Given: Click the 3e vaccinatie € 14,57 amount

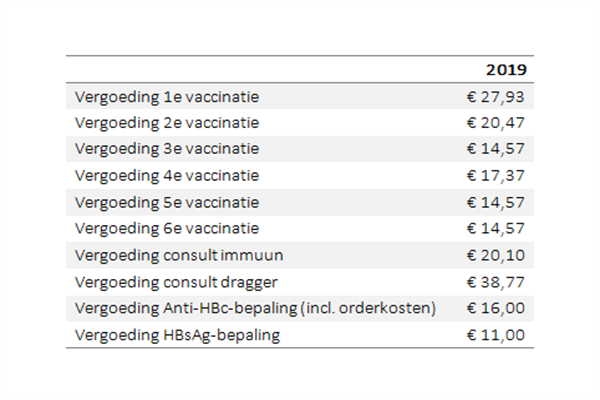Looking at the screenshot, I should coord(497,149).
